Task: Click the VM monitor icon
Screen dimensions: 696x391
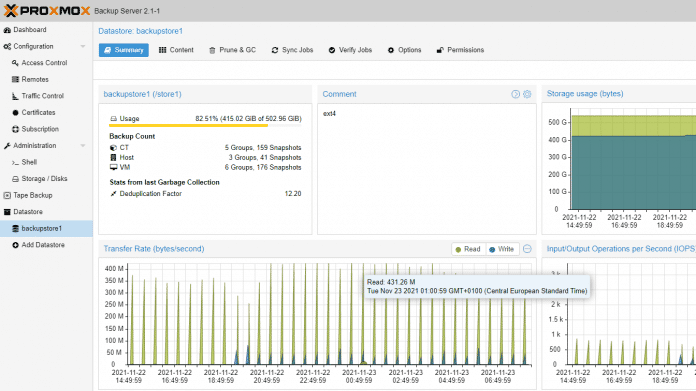Action: tap(114, 167)
